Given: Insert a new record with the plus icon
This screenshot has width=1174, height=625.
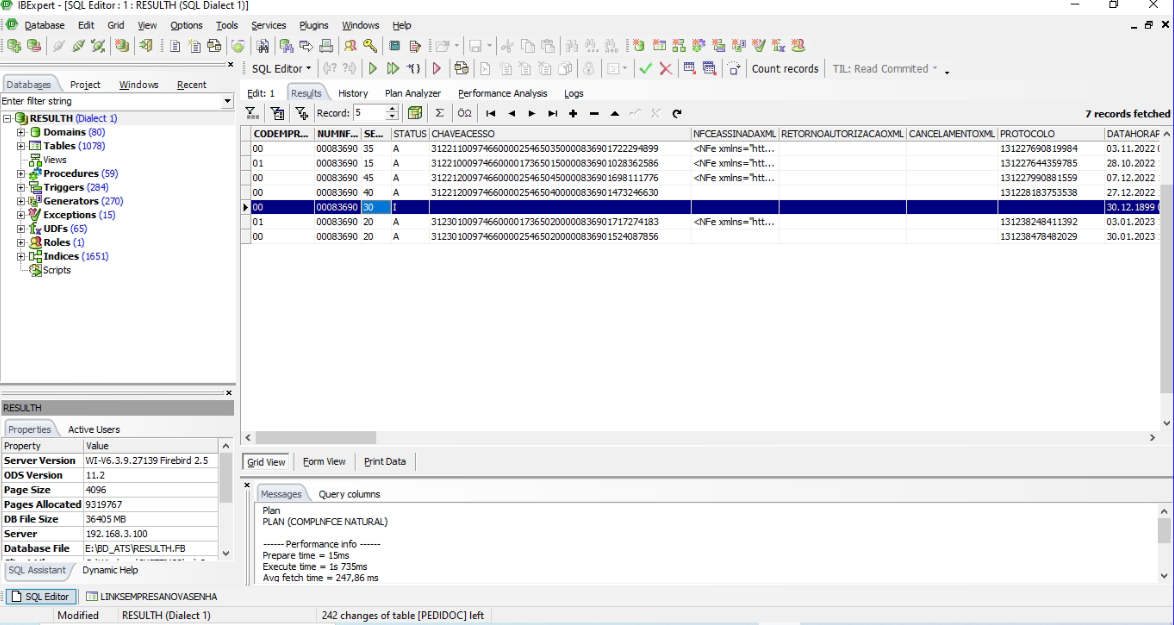Looking at the screenshot, I should [573, 114].
